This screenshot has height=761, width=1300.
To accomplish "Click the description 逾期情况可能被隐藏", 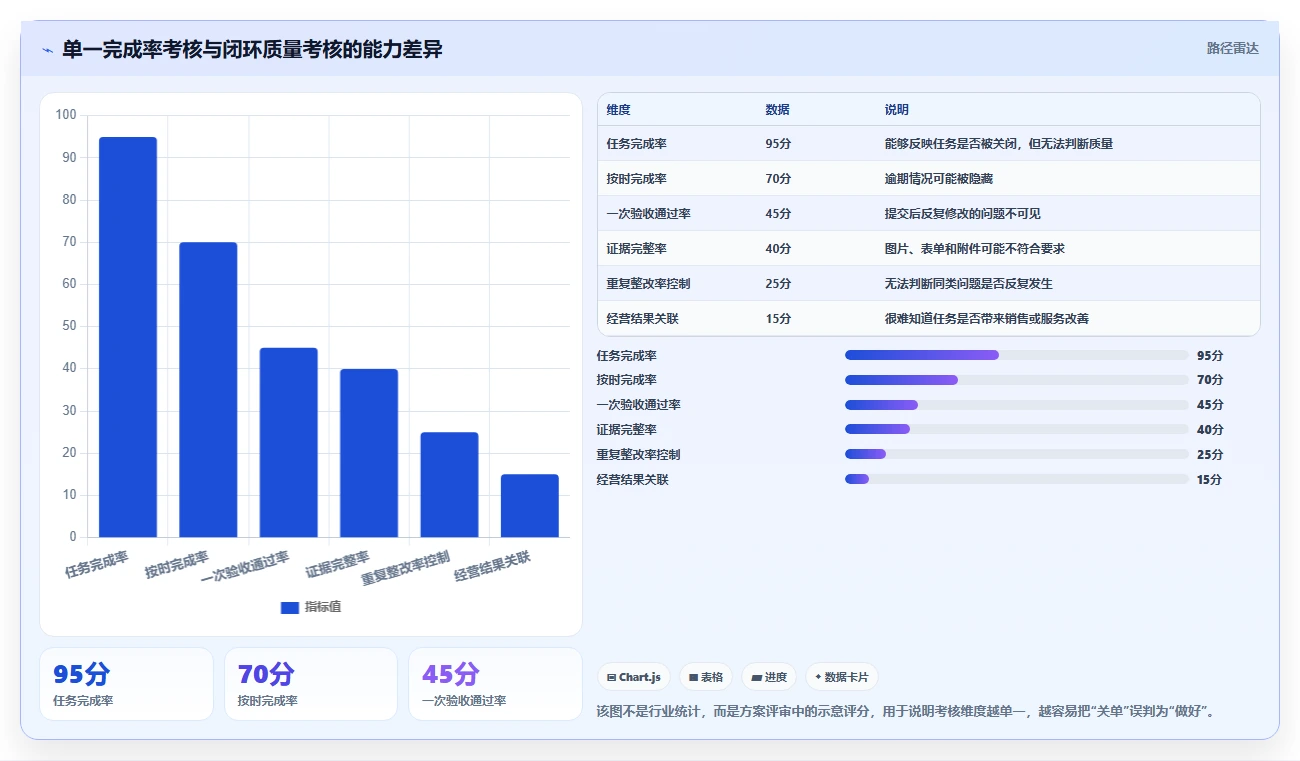I will (939, 179).
